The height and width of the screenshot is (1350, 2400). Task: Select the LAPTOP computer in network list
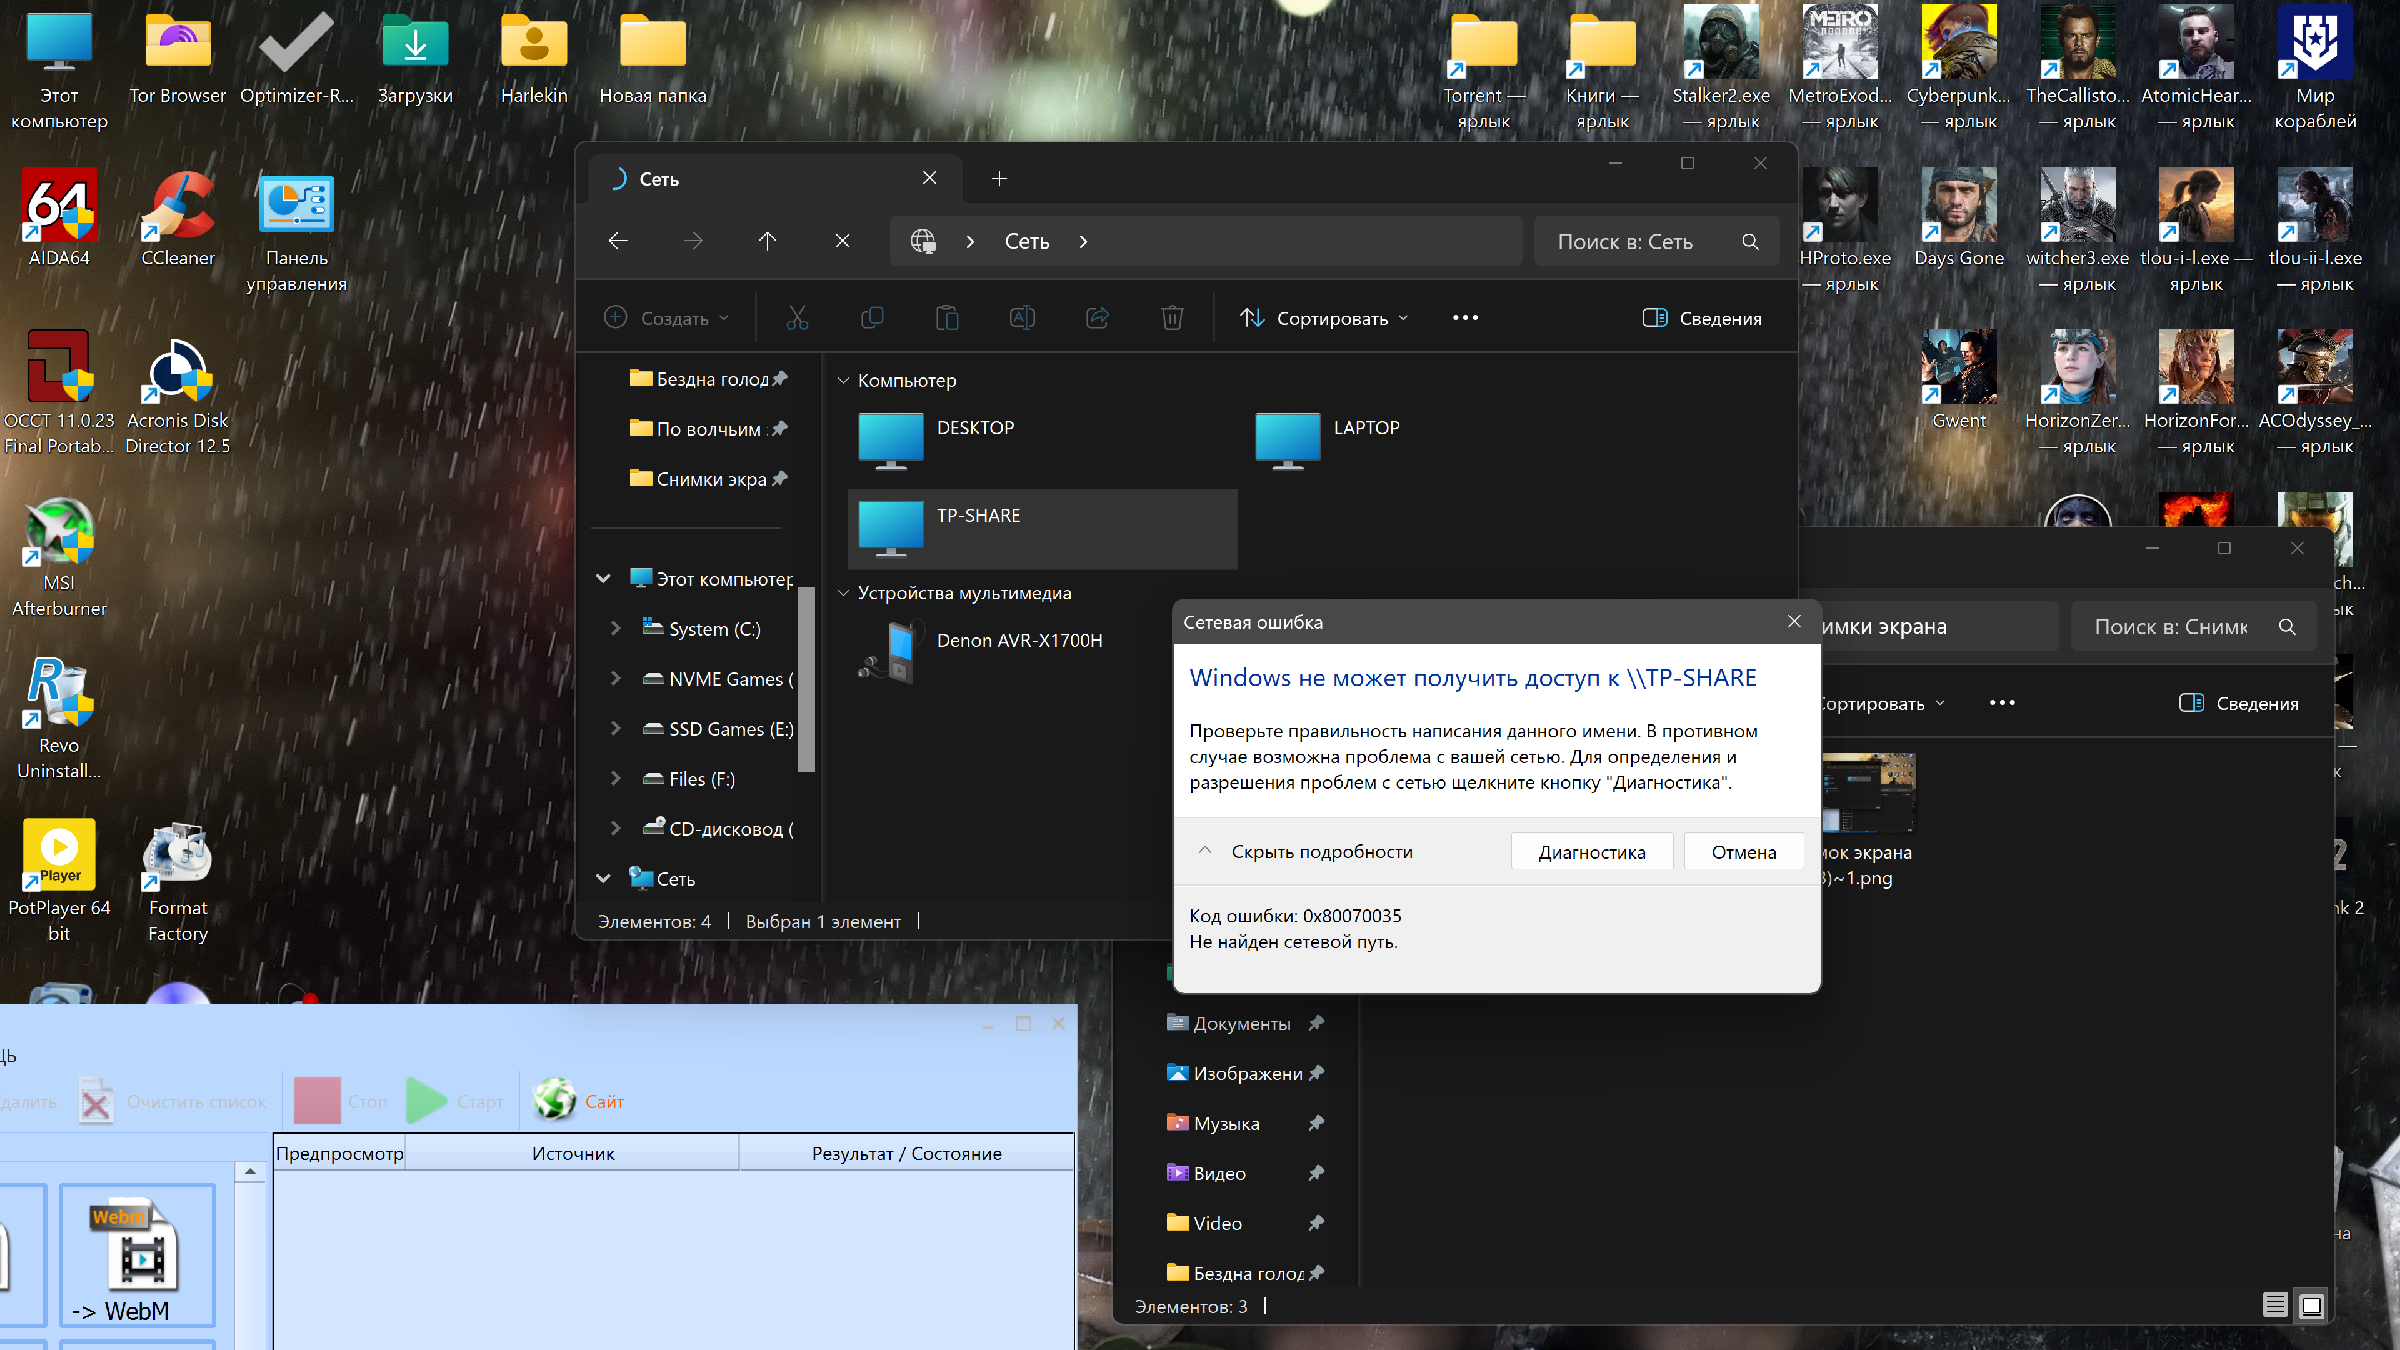(1438, 440)
